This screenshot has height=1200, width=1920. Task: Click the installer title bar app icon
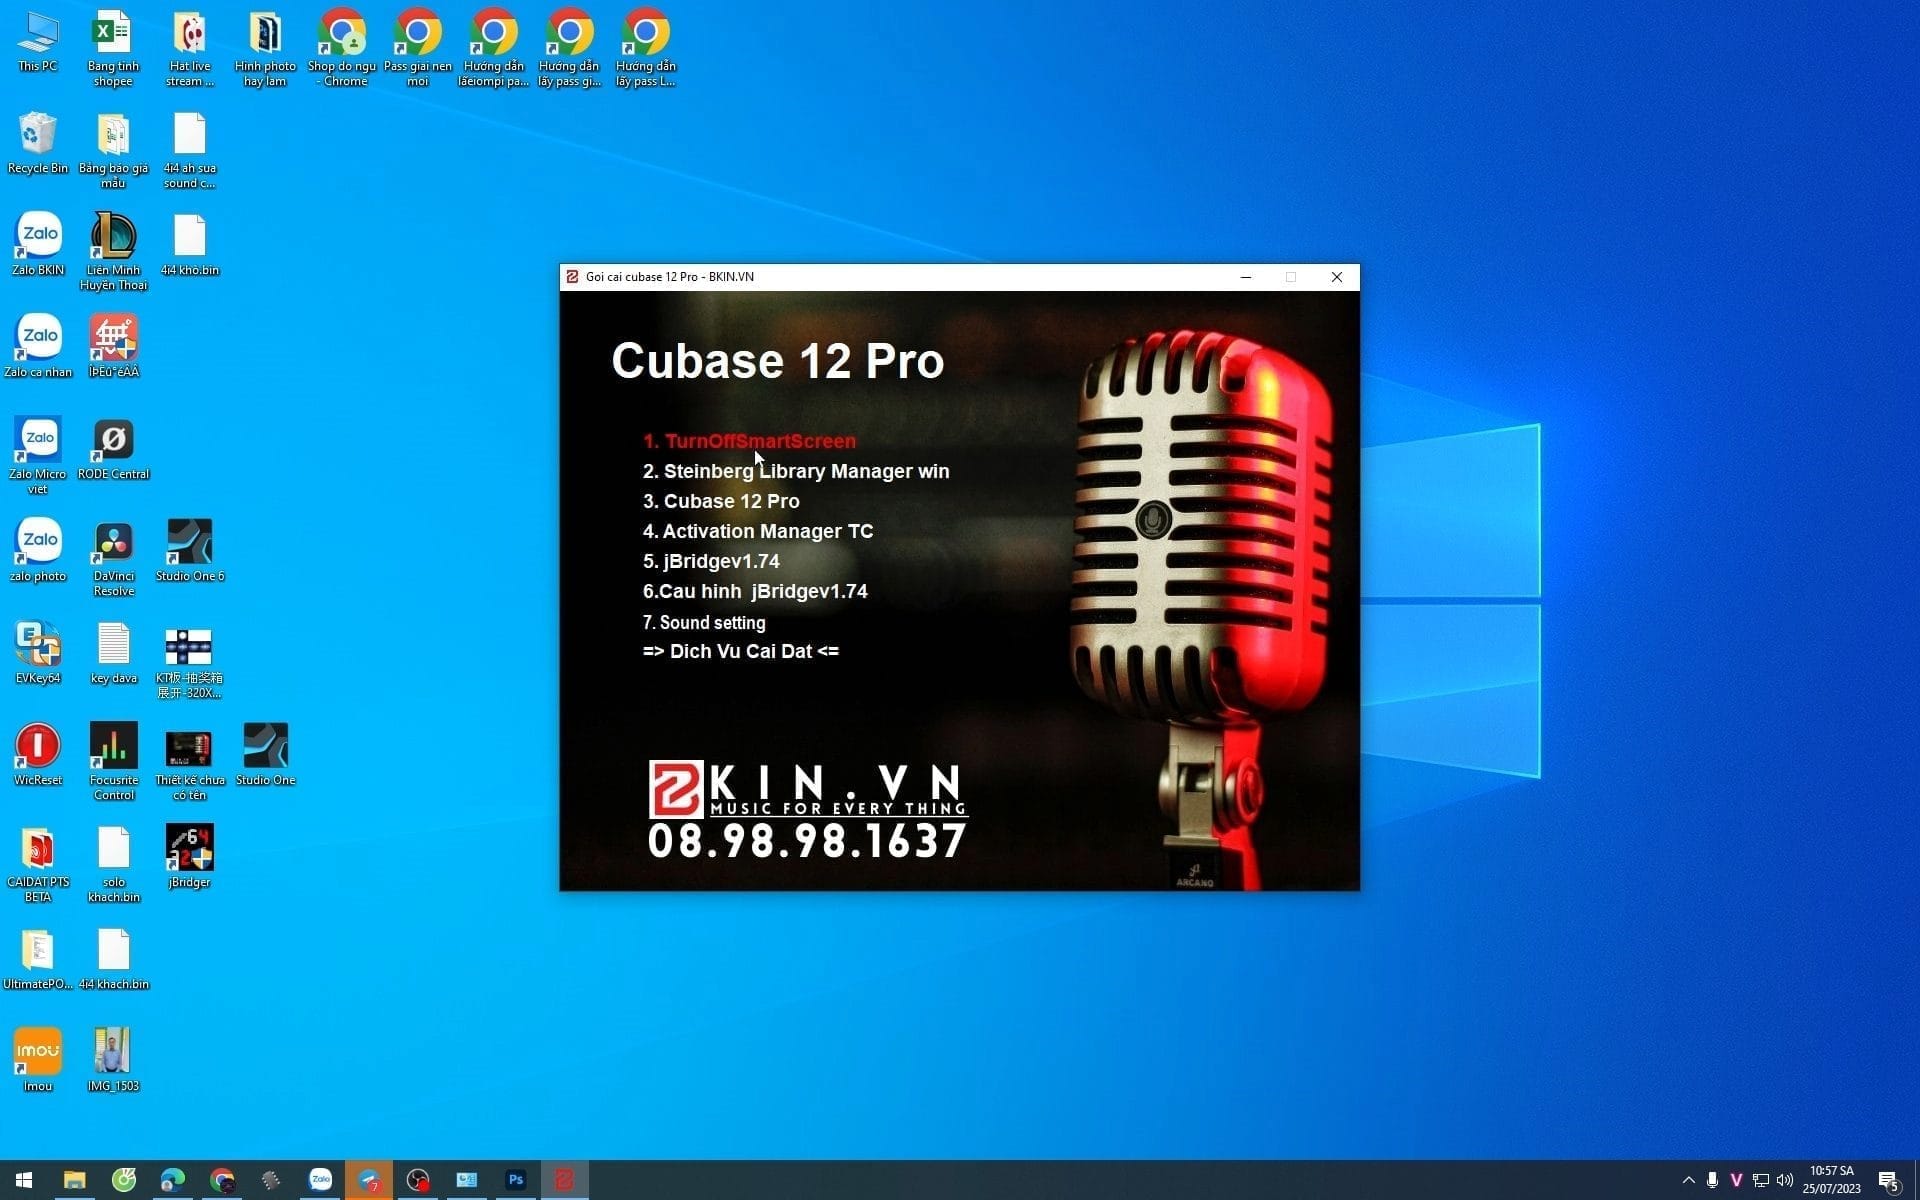pyautogui.click(x=572, y=277)
